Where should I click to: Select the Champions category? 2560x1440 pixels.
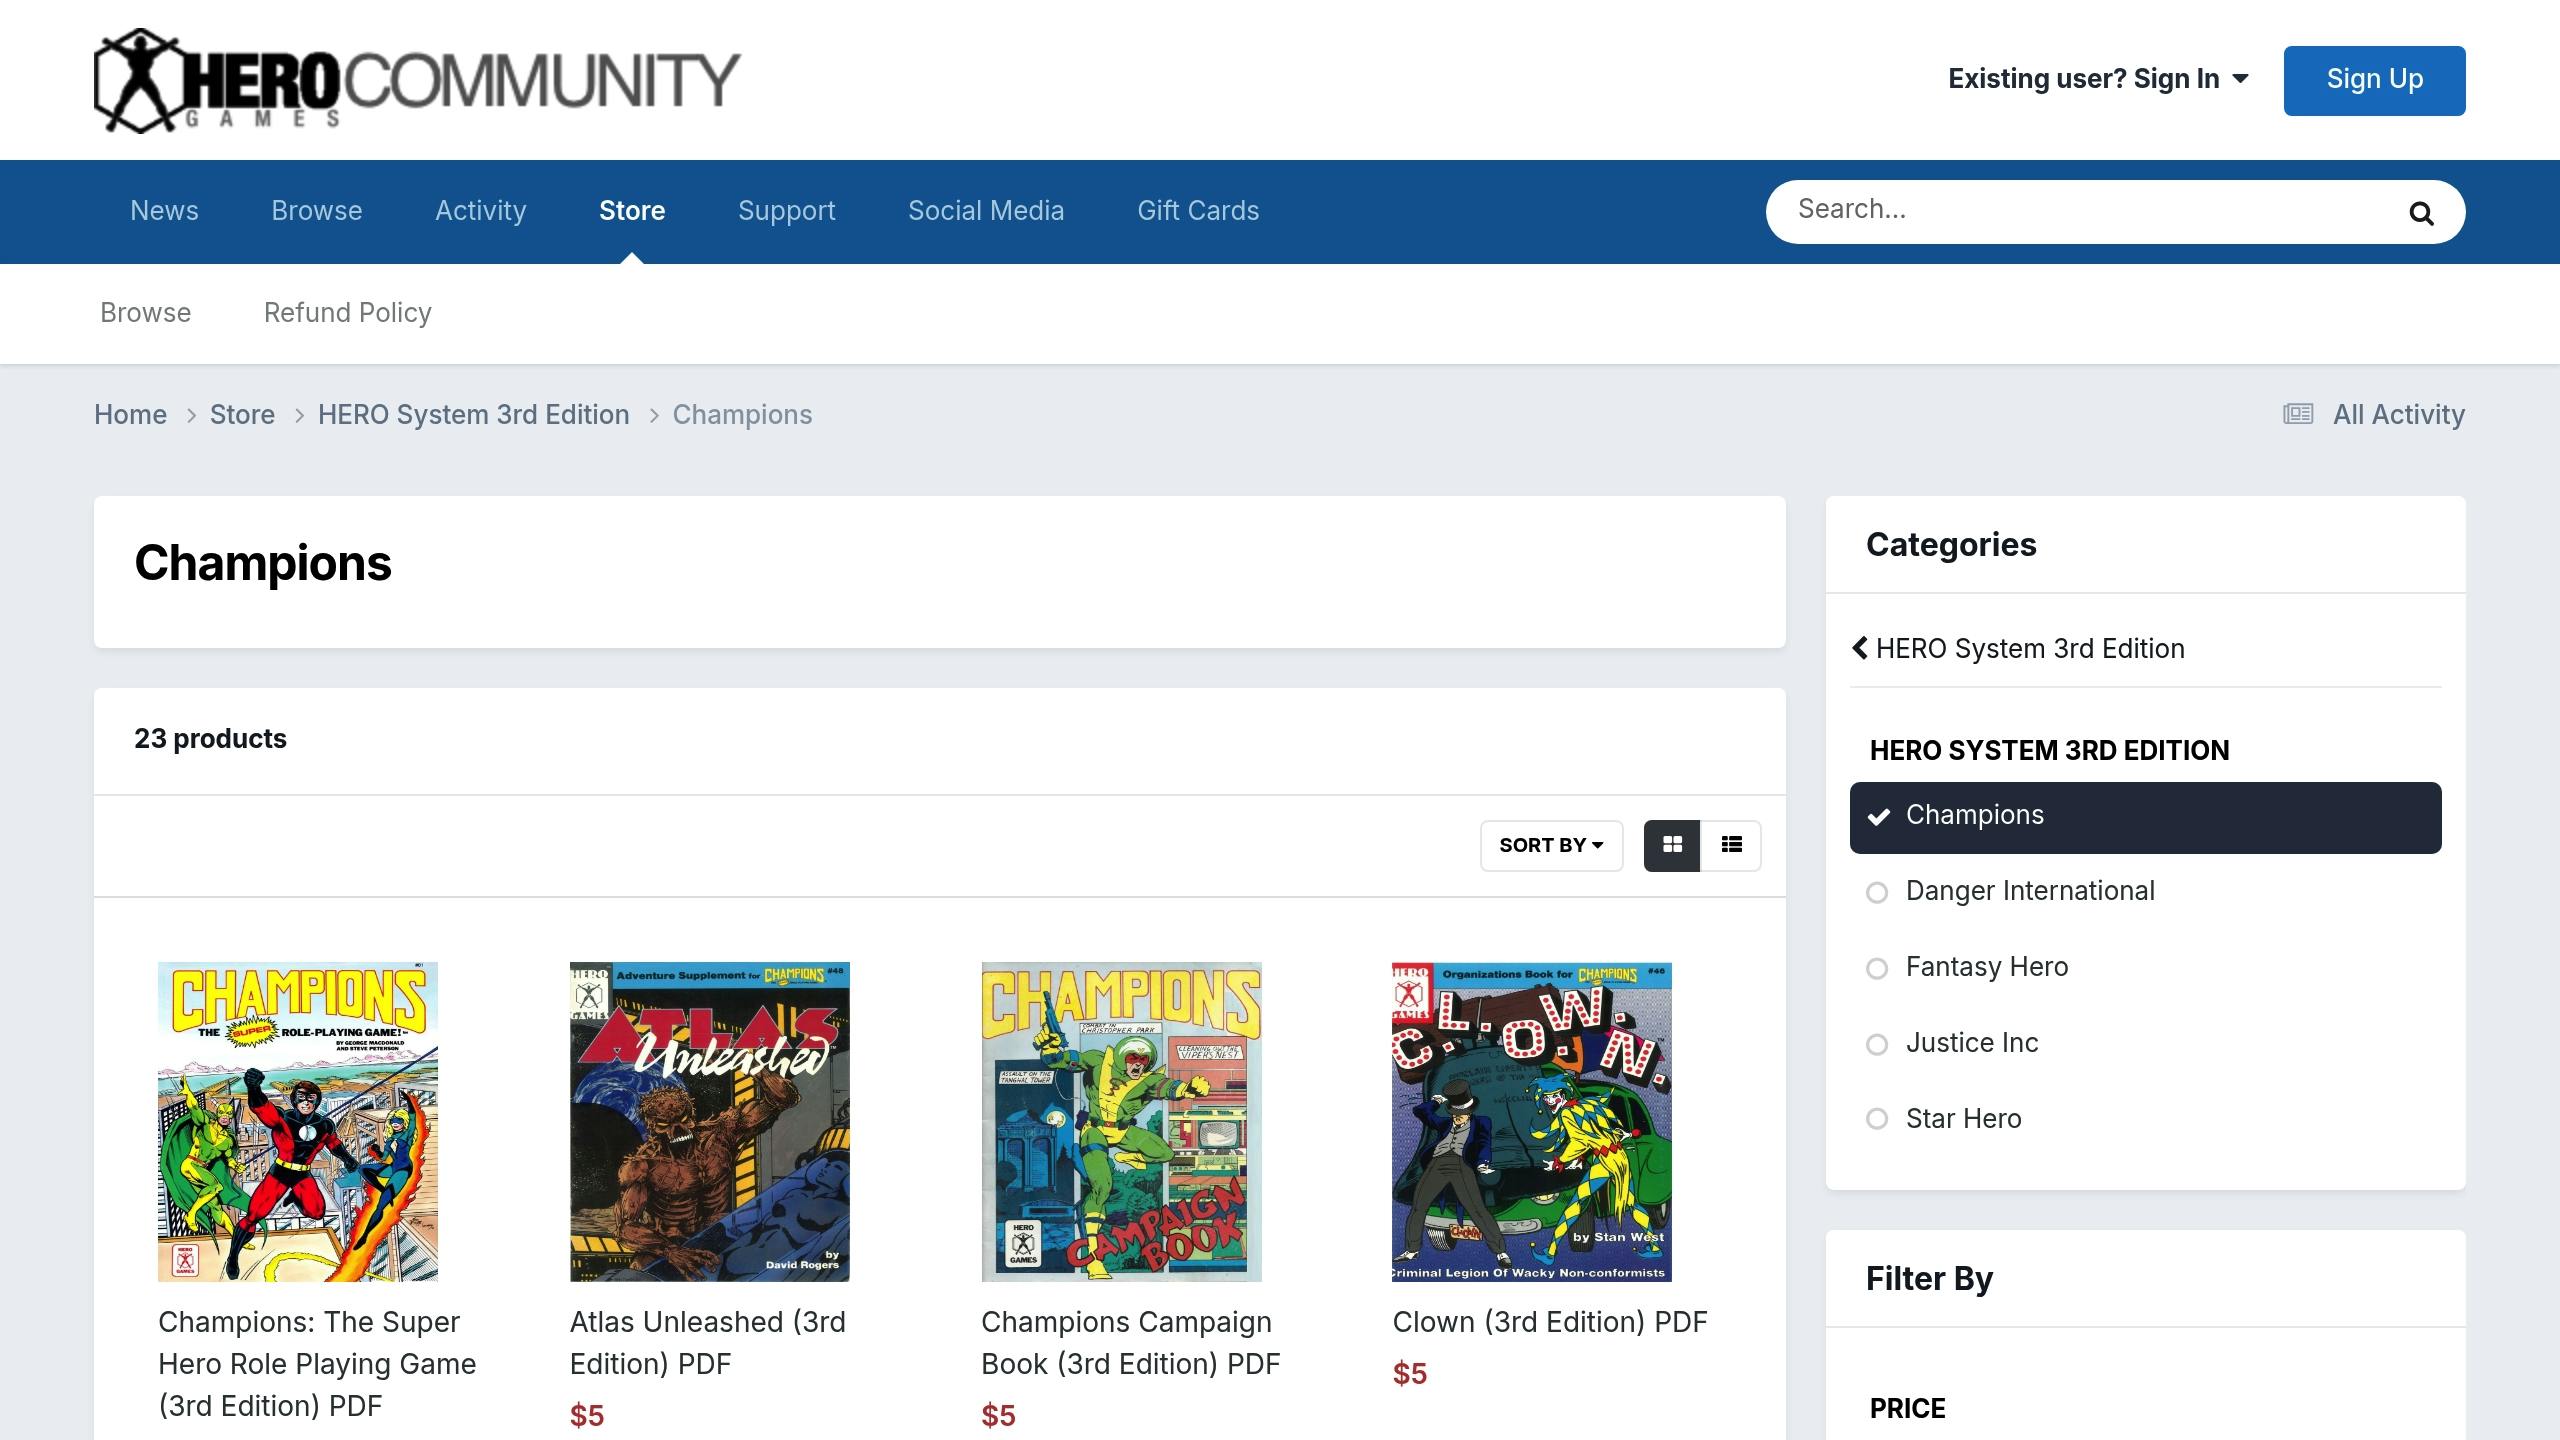point(2145,817)
